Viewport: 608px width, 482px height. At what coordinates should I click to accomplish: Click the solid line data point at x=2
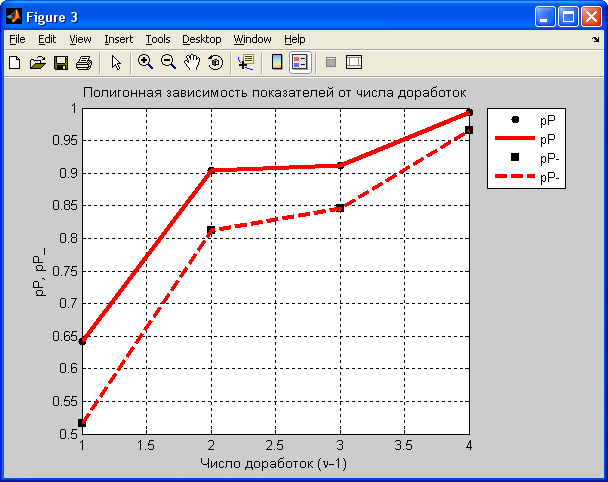pyautogui.click(x=211, y=170)
